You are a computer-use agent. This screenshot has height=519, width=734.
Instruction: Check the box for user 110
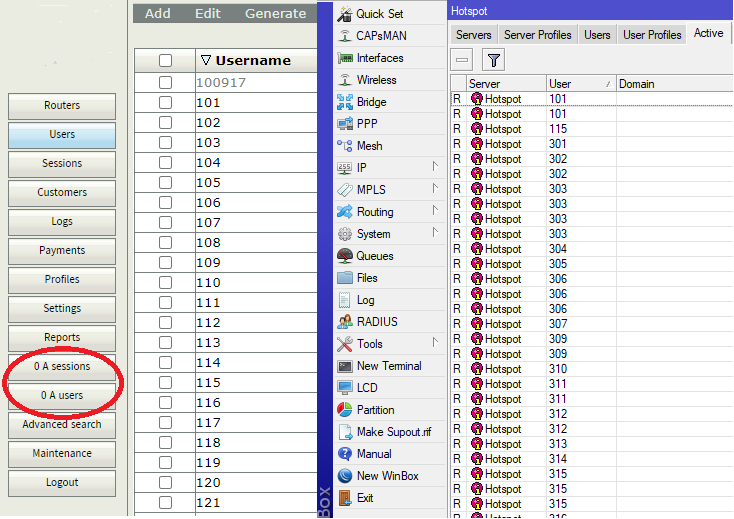point(165,283)
